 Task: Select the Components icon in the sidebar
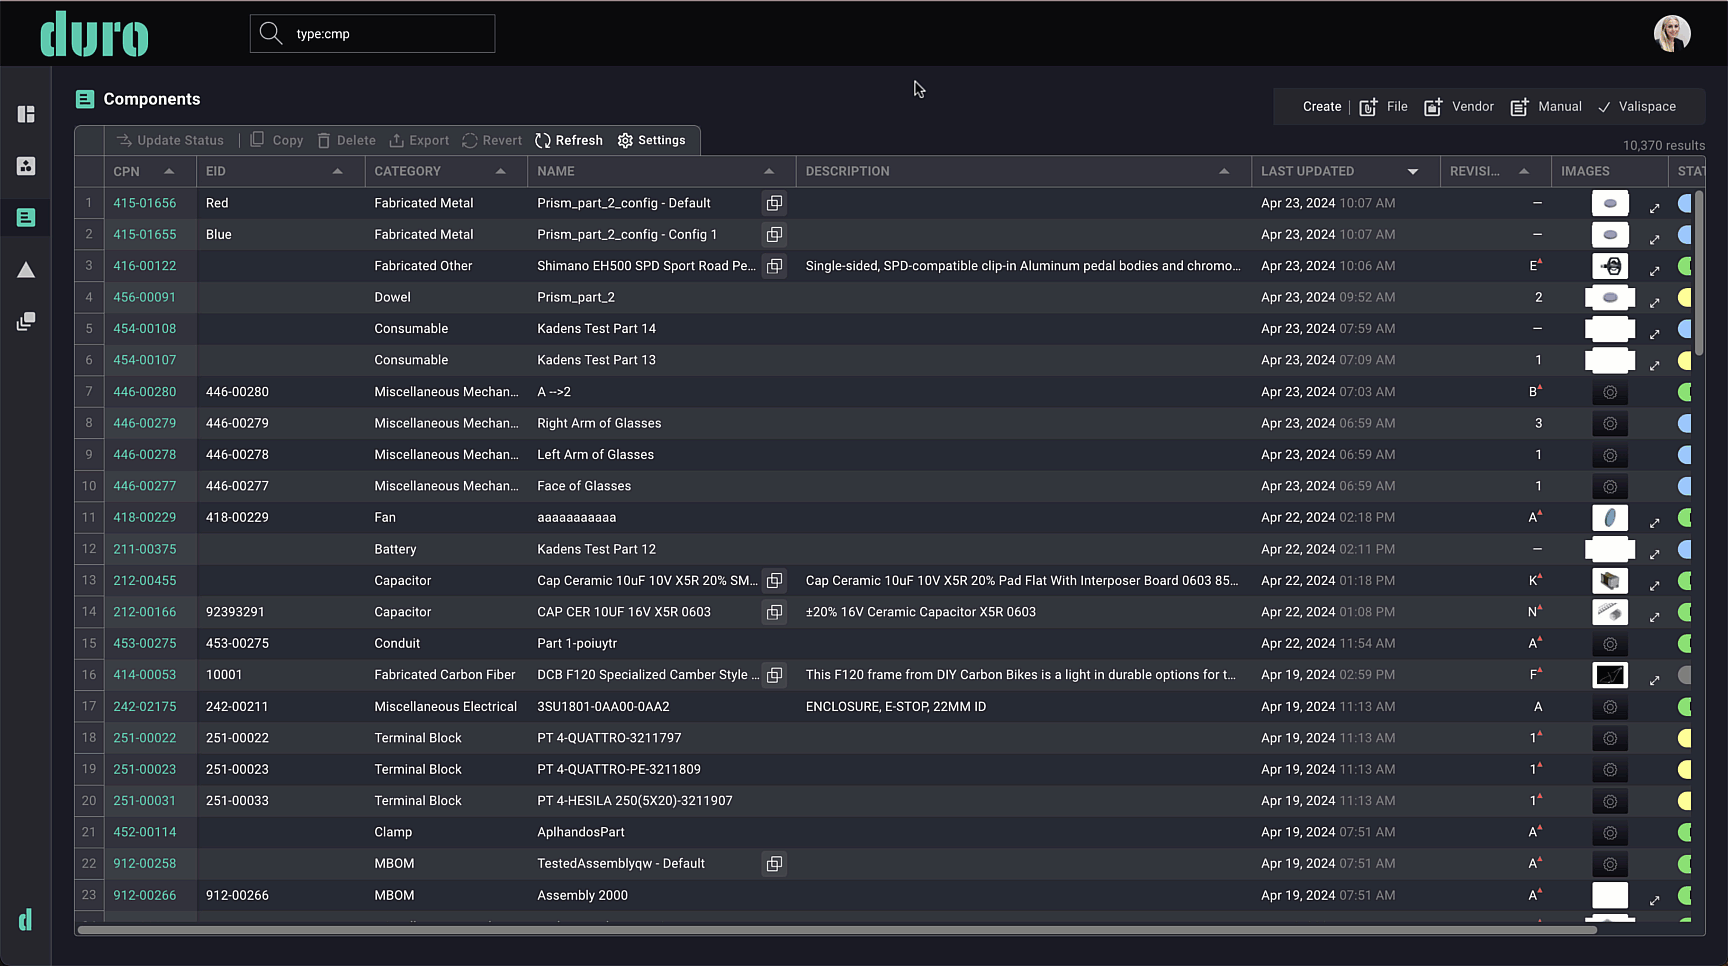(26, 217)
